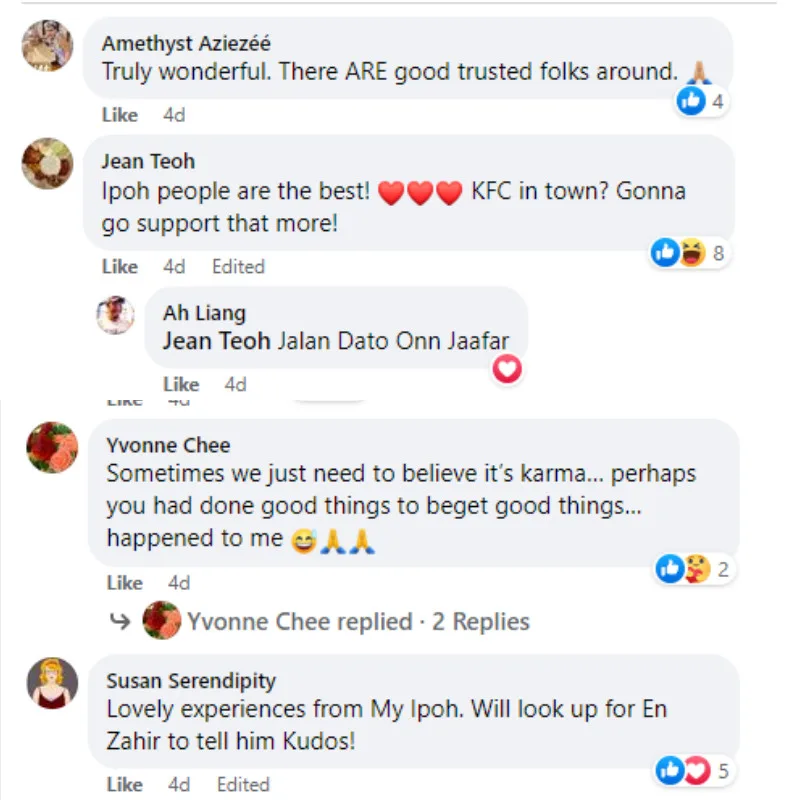Open Ah Liang's profile name link

point(205,313)
